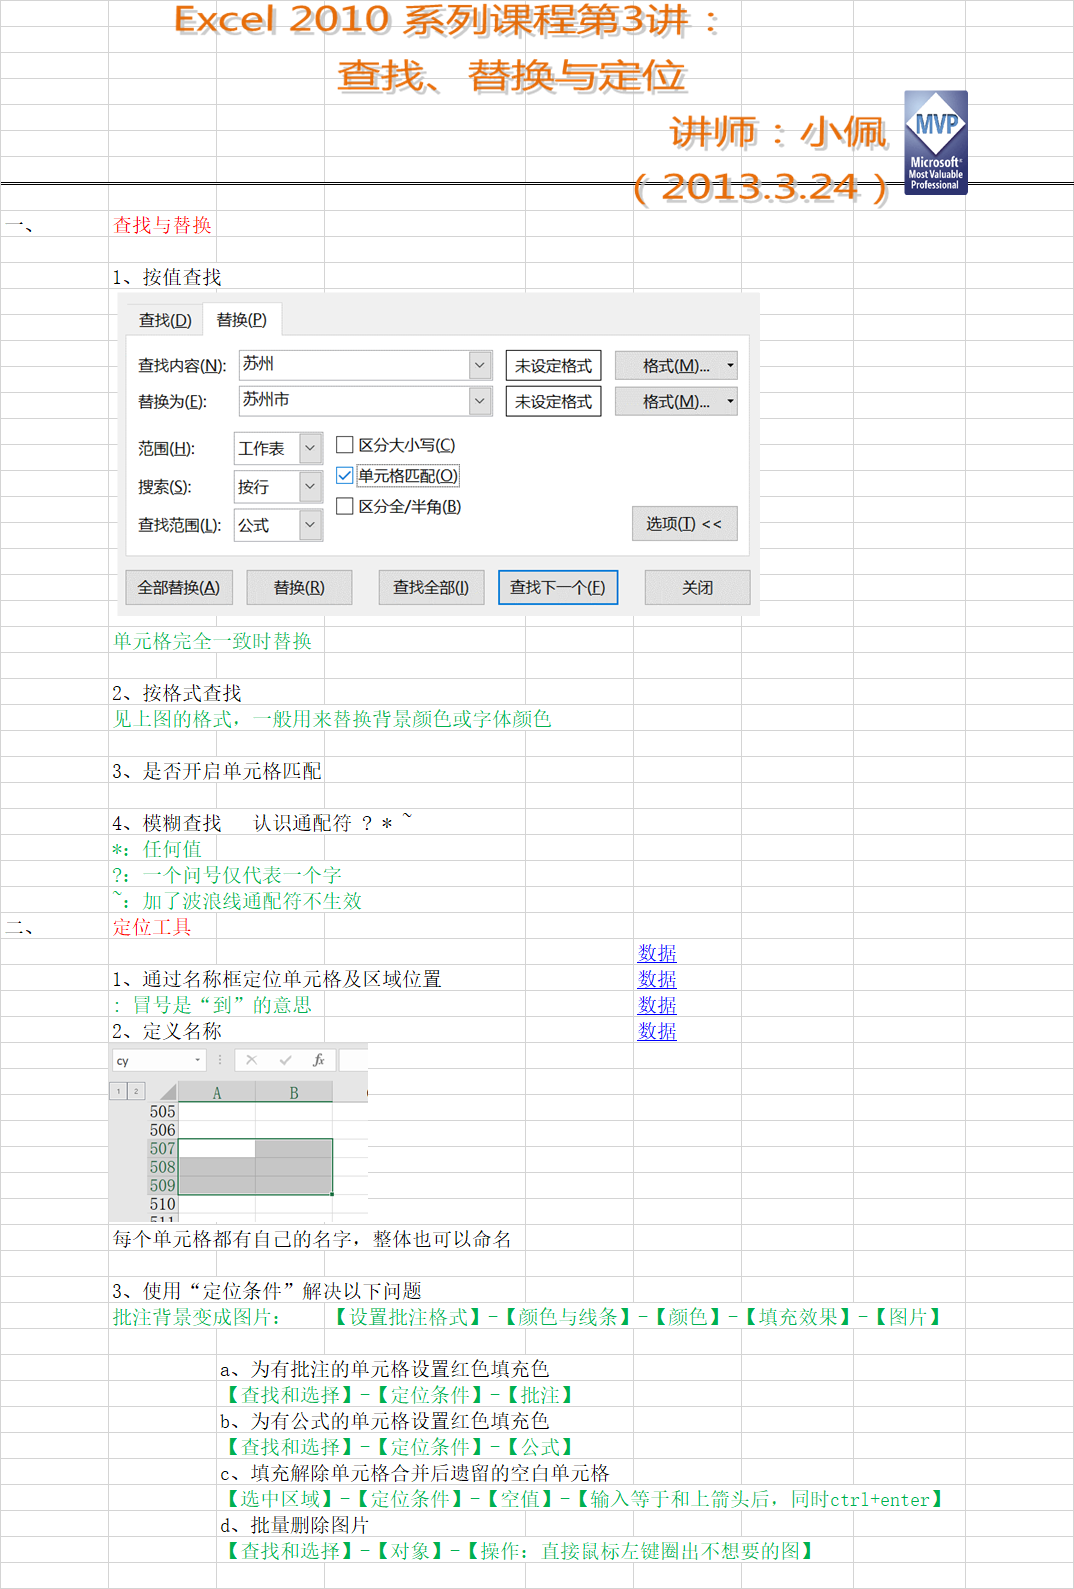Open the 替换为 dropdown arrow

tap(480, 401)
